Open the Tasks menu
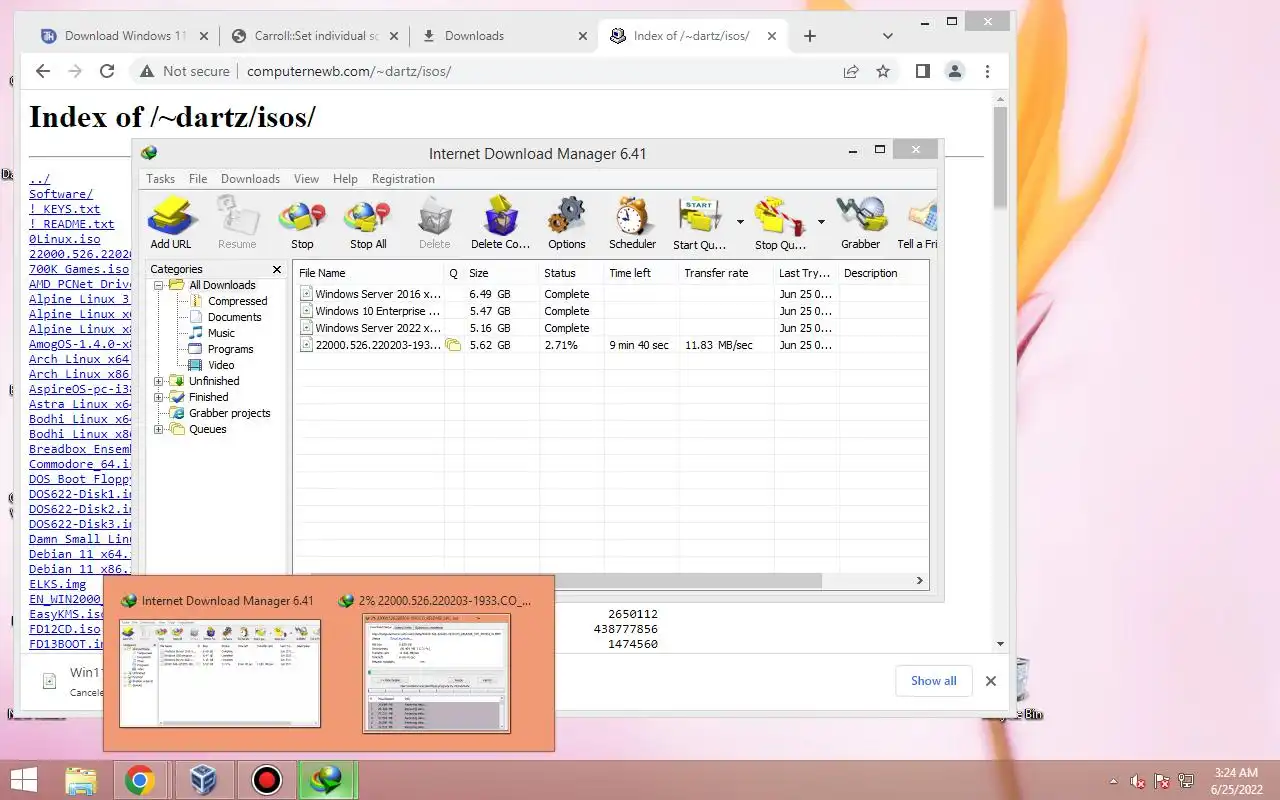This screenshot has height=800, width=1280. point(160,179)
